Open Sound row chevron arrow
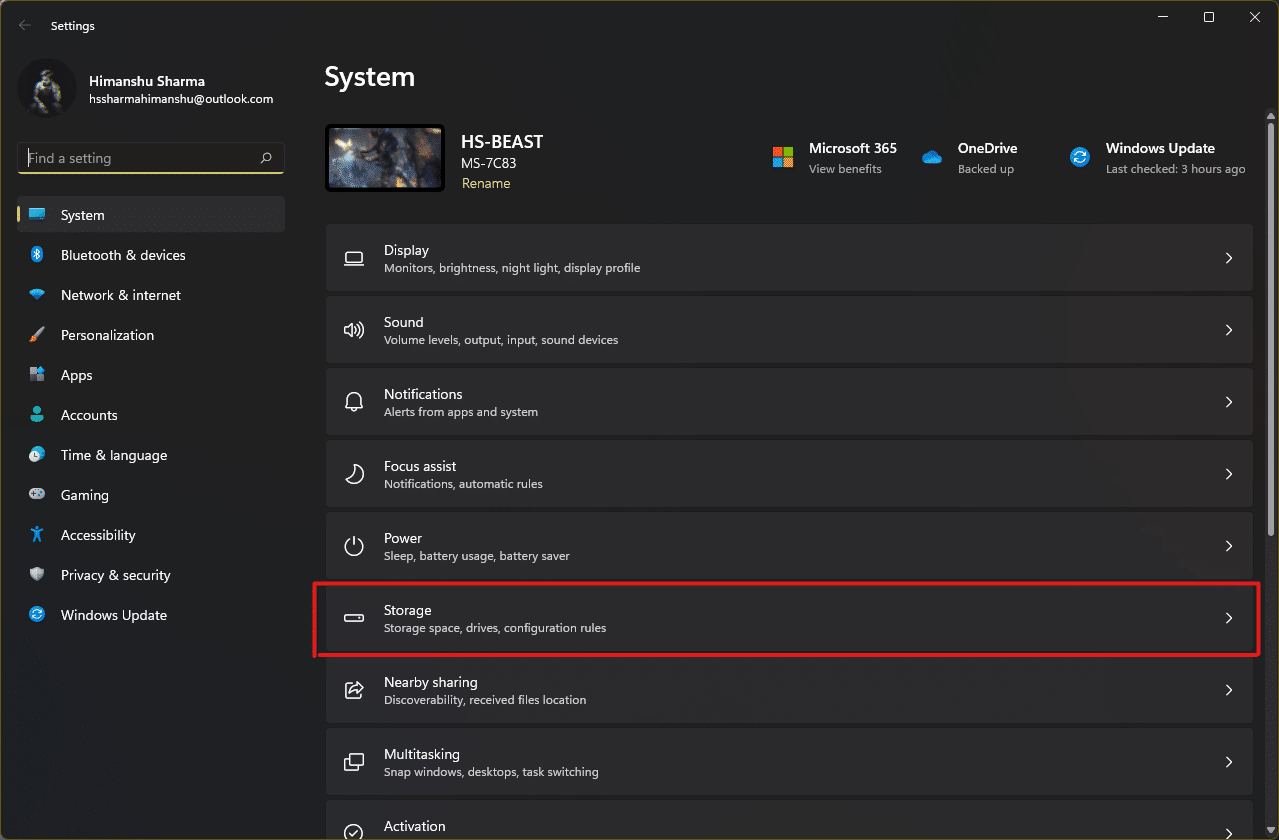Image resolution: width=1279 pixels, height=840 pixels. (x=1229, y=330)
